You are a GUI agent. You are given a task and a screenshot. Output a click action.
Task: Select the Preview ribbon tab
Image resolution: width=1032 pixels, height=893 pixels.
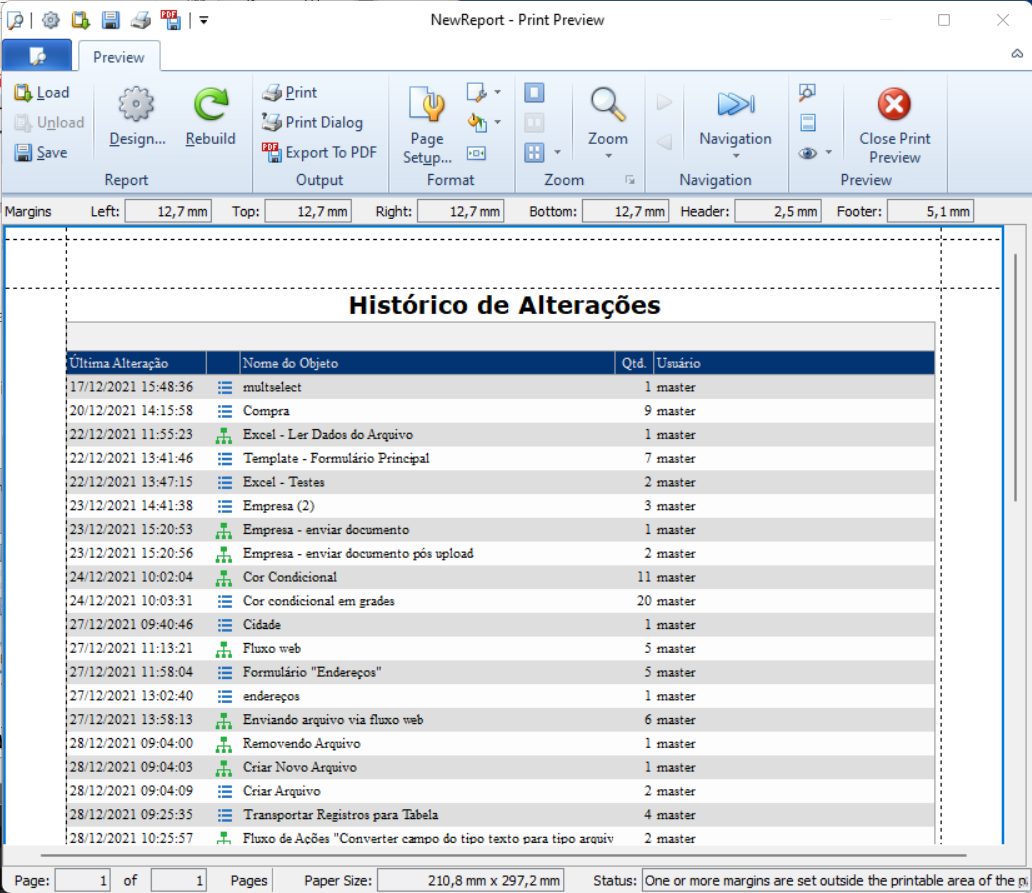pos(119,57)
